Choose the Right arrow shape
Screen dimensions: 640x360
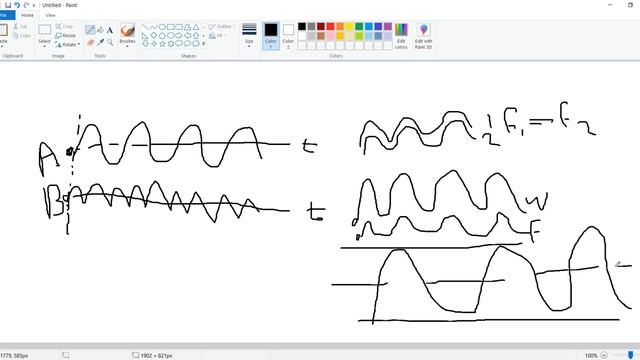pyautogui.click(x=179, y=36)
